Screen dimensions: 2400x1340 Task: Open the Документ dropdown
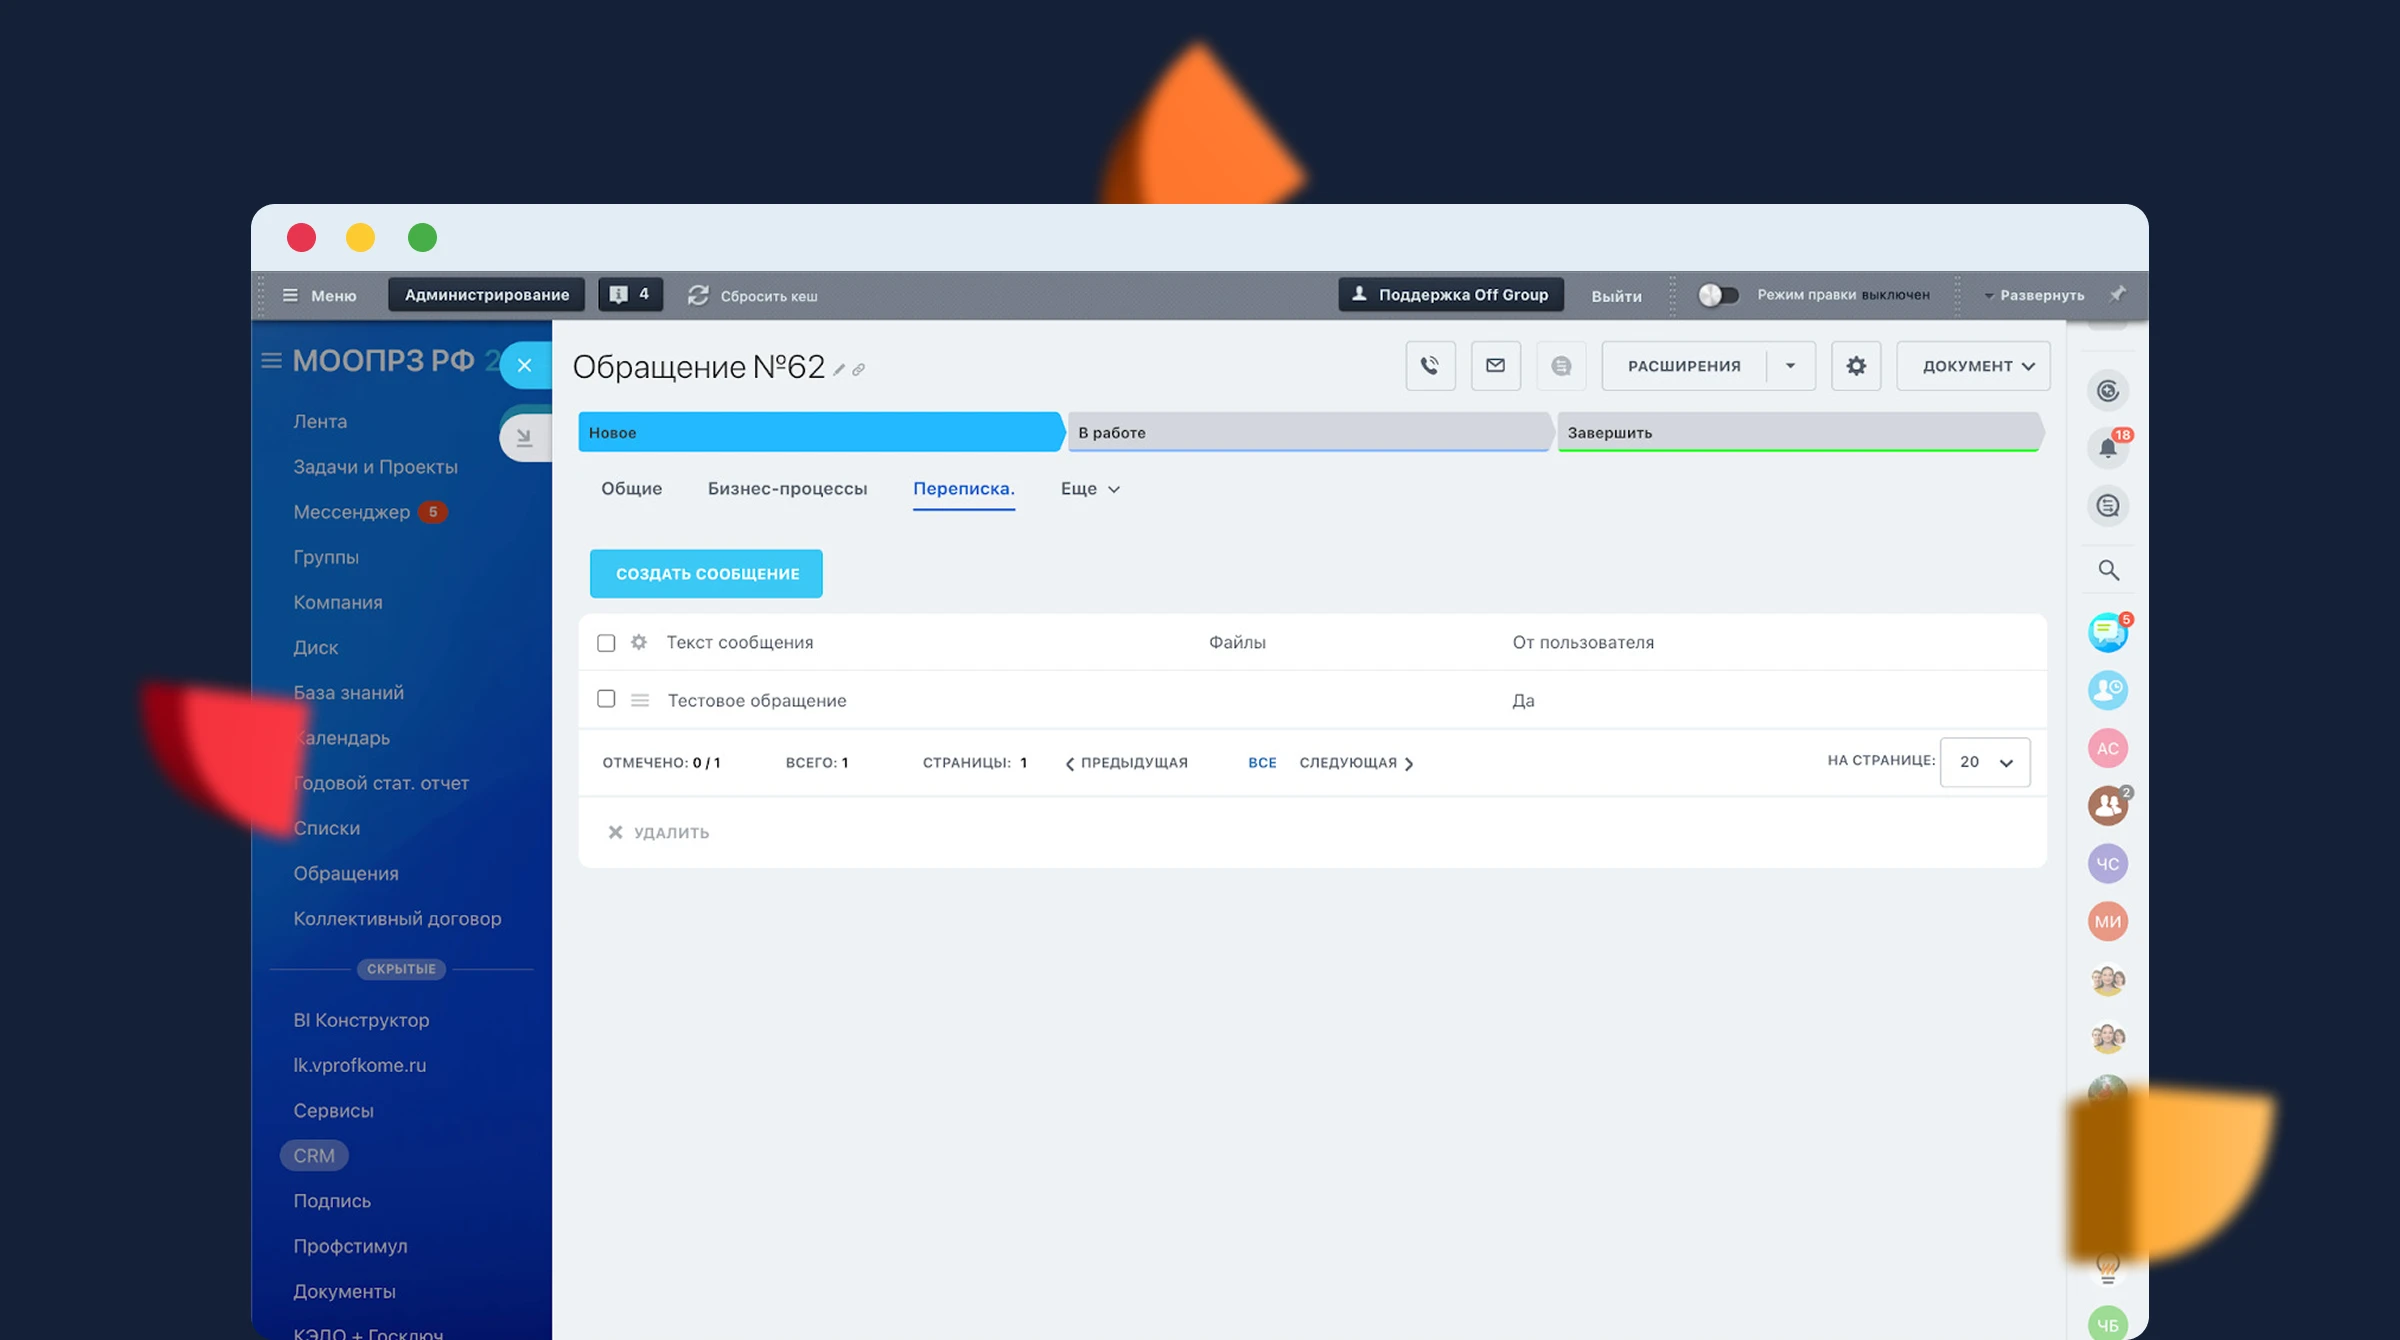[x=1973, y=366]
